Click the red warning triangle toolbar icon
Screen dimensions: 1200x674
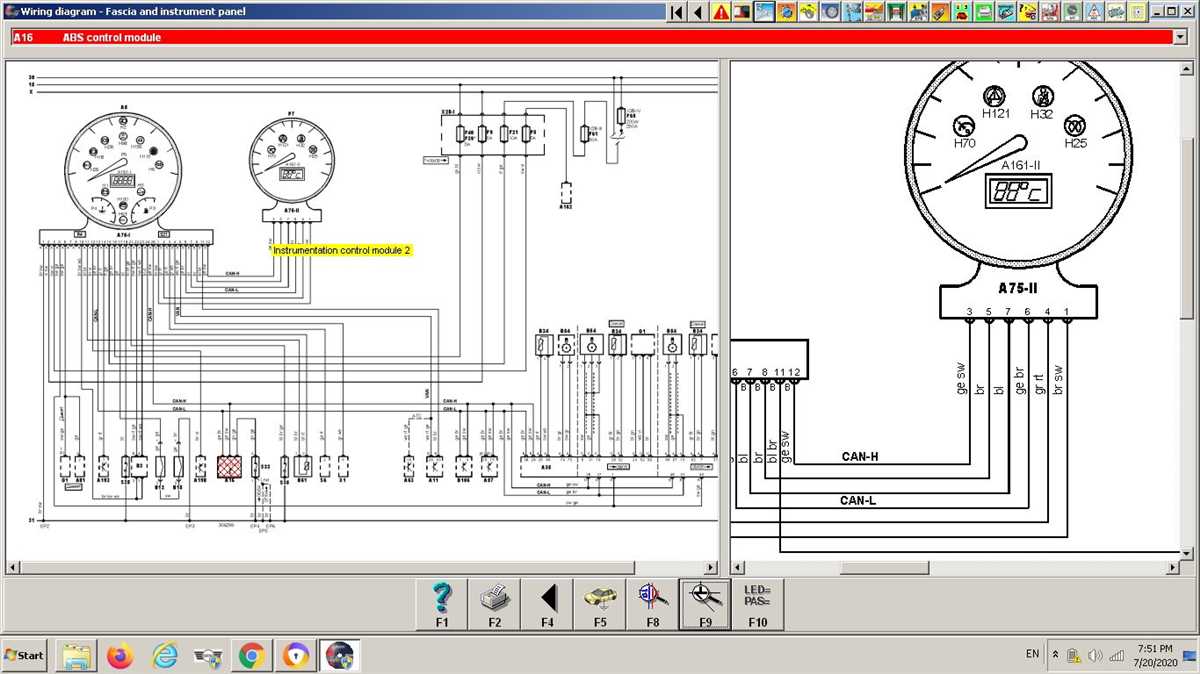pyautogui.click(x=720, y=12)
